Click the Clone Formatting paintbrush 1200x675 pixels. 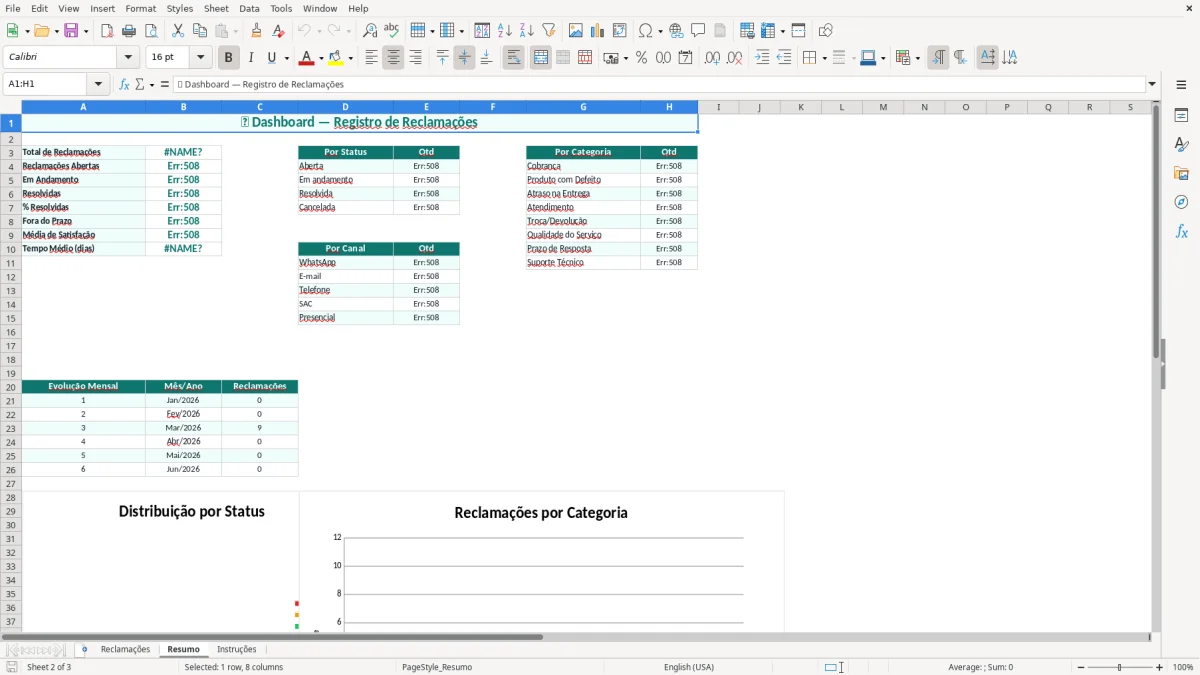(x=257, y=31)
